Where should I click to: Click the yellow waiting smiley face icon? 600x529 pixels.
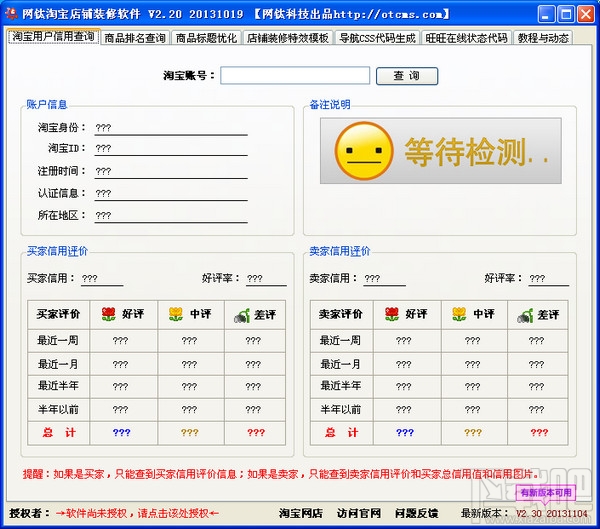click(364, 151)
